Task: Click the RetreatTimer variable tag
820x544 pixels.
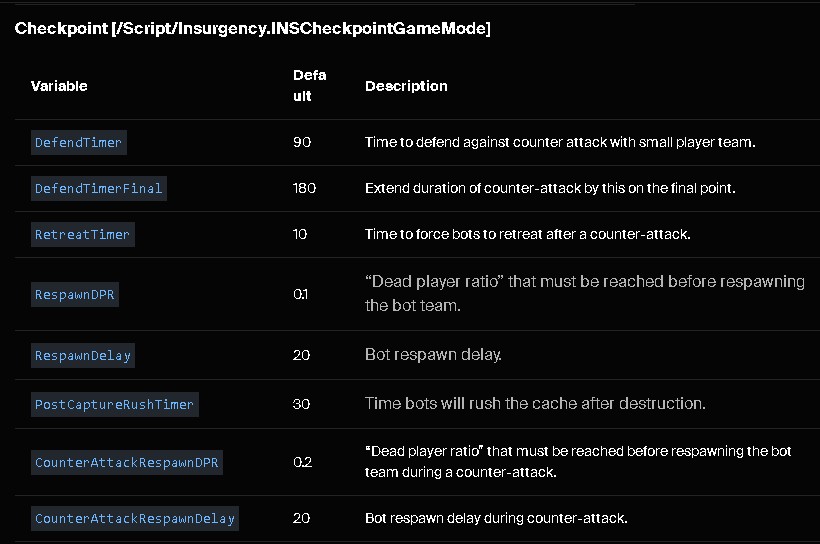Action: pyautogui.click(x=83, y=234)
